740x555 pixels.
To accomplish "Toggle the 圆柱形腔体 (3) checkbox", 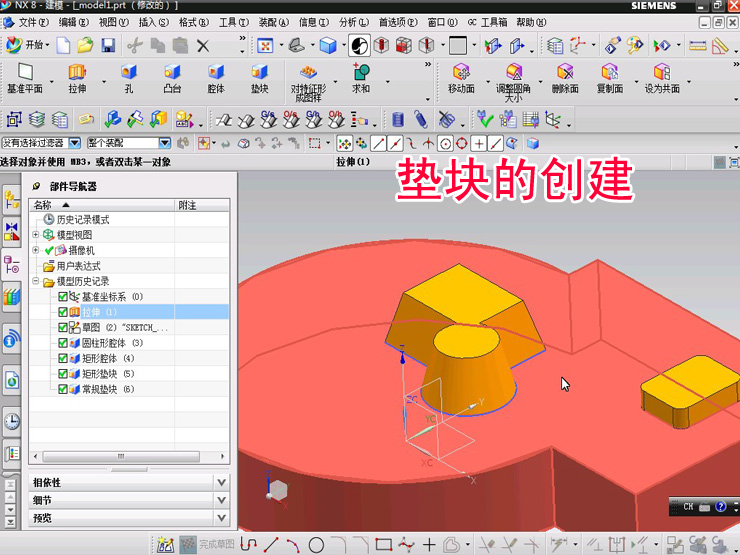I will pyautogui.click(x=63, y=343).
